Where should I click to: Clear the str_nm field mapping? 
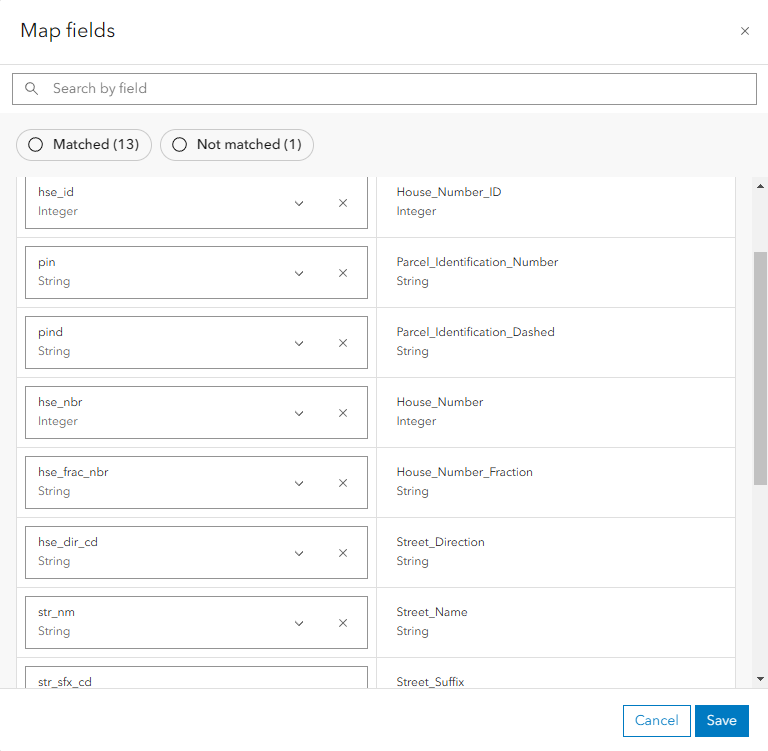(x=343, y=623)
